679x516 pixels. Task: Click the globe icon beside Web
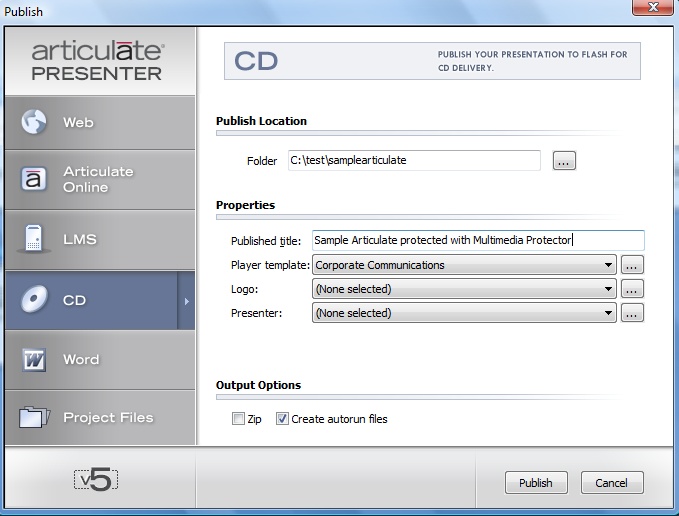click(34, 122)
